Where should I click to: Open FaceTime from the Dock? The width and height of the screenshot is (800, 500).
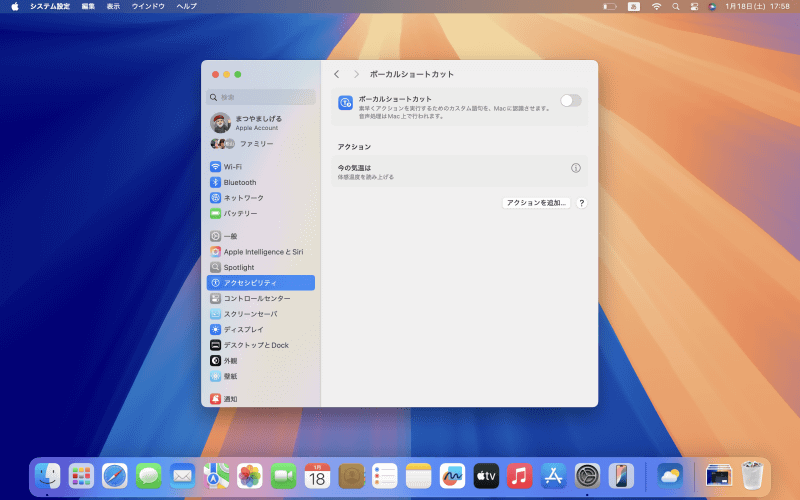coord(284,477)
